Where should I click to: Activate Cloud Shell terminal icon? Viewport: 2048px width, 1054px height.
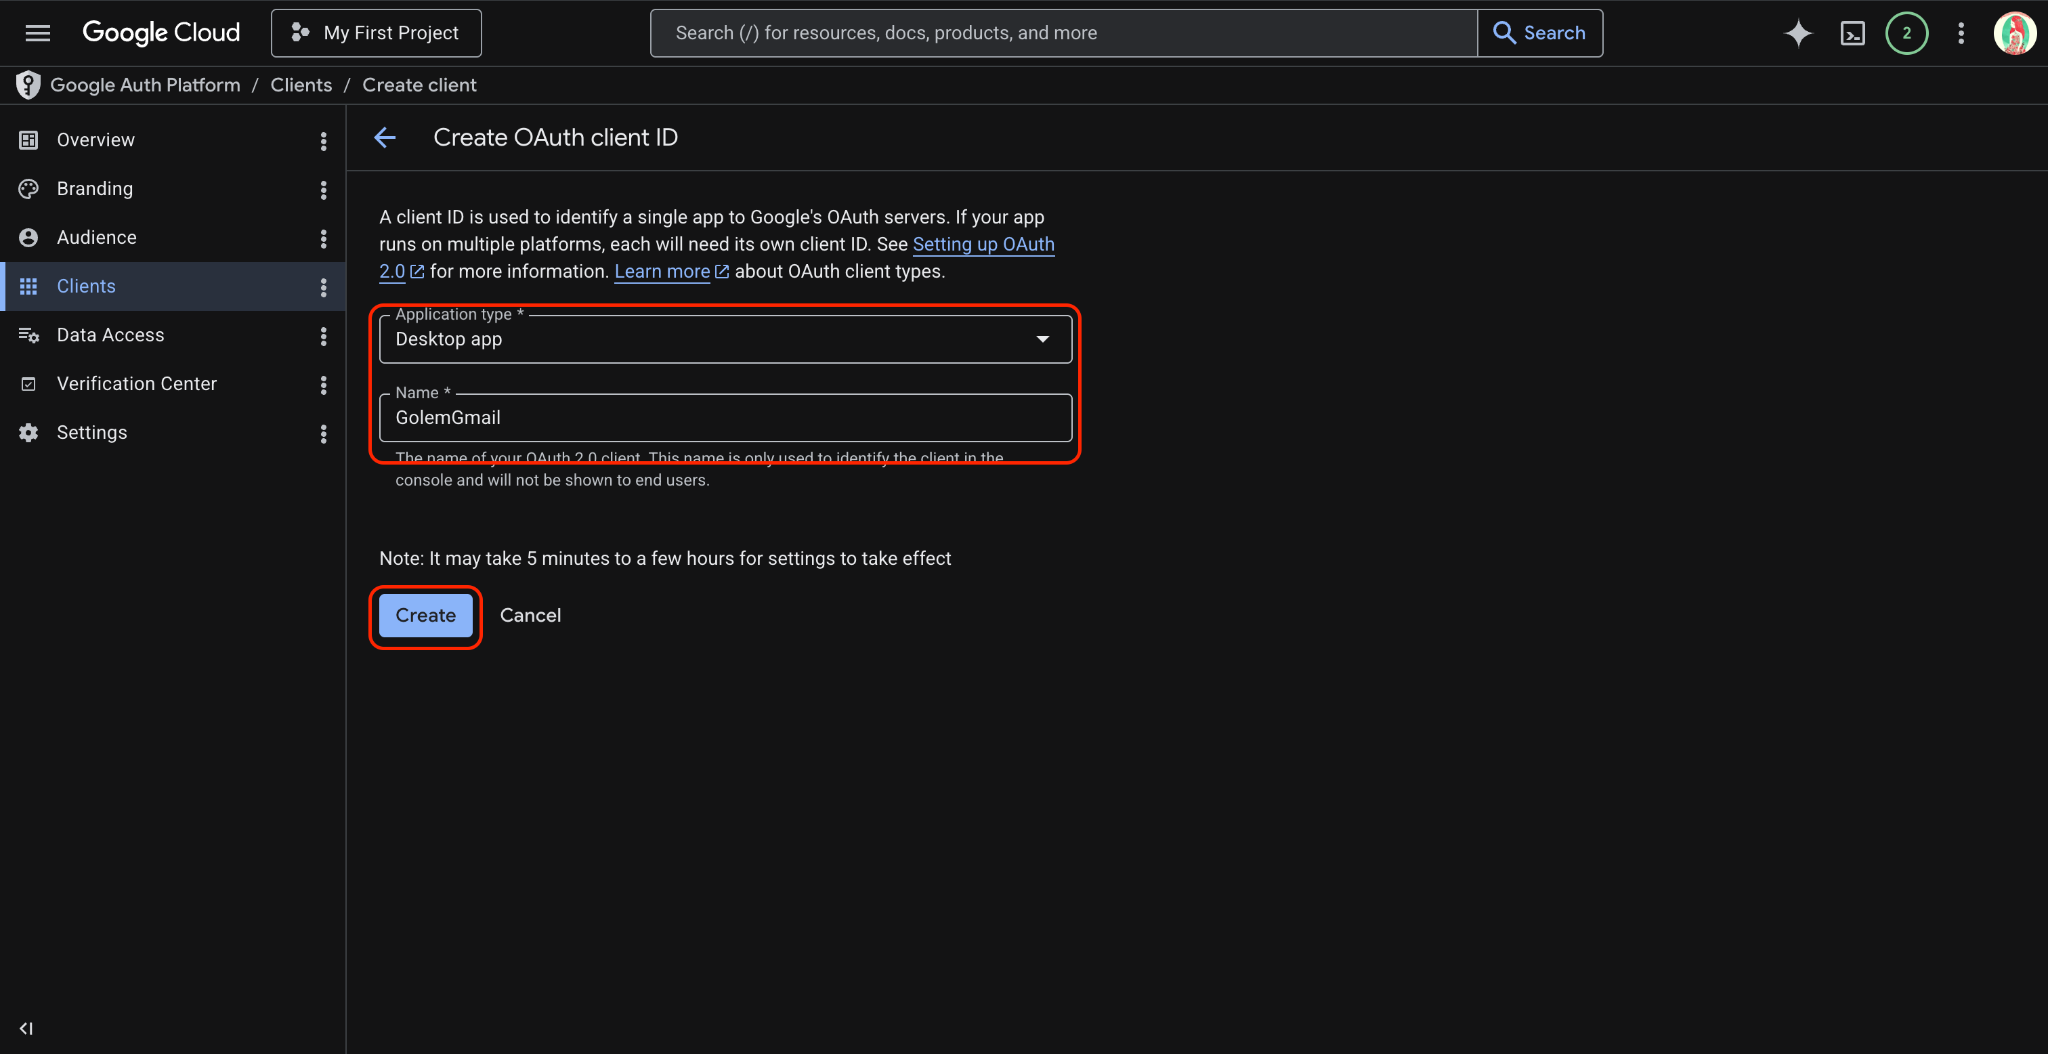(1852, 33)
